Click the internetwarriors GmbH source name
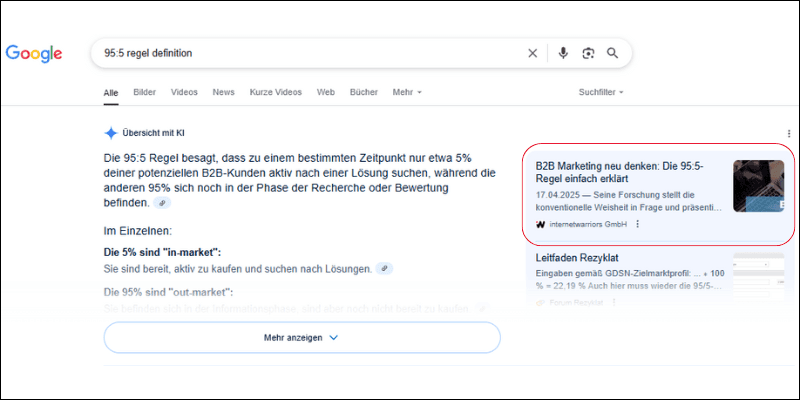Viewport: 800px width, 400px height. point(588,224)
